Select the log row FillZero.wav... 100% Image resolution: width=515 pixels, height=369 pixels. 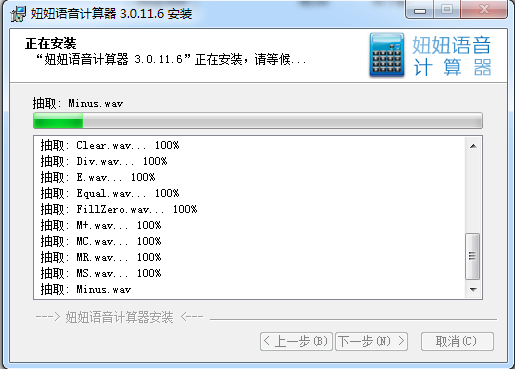tap(119, 209)
